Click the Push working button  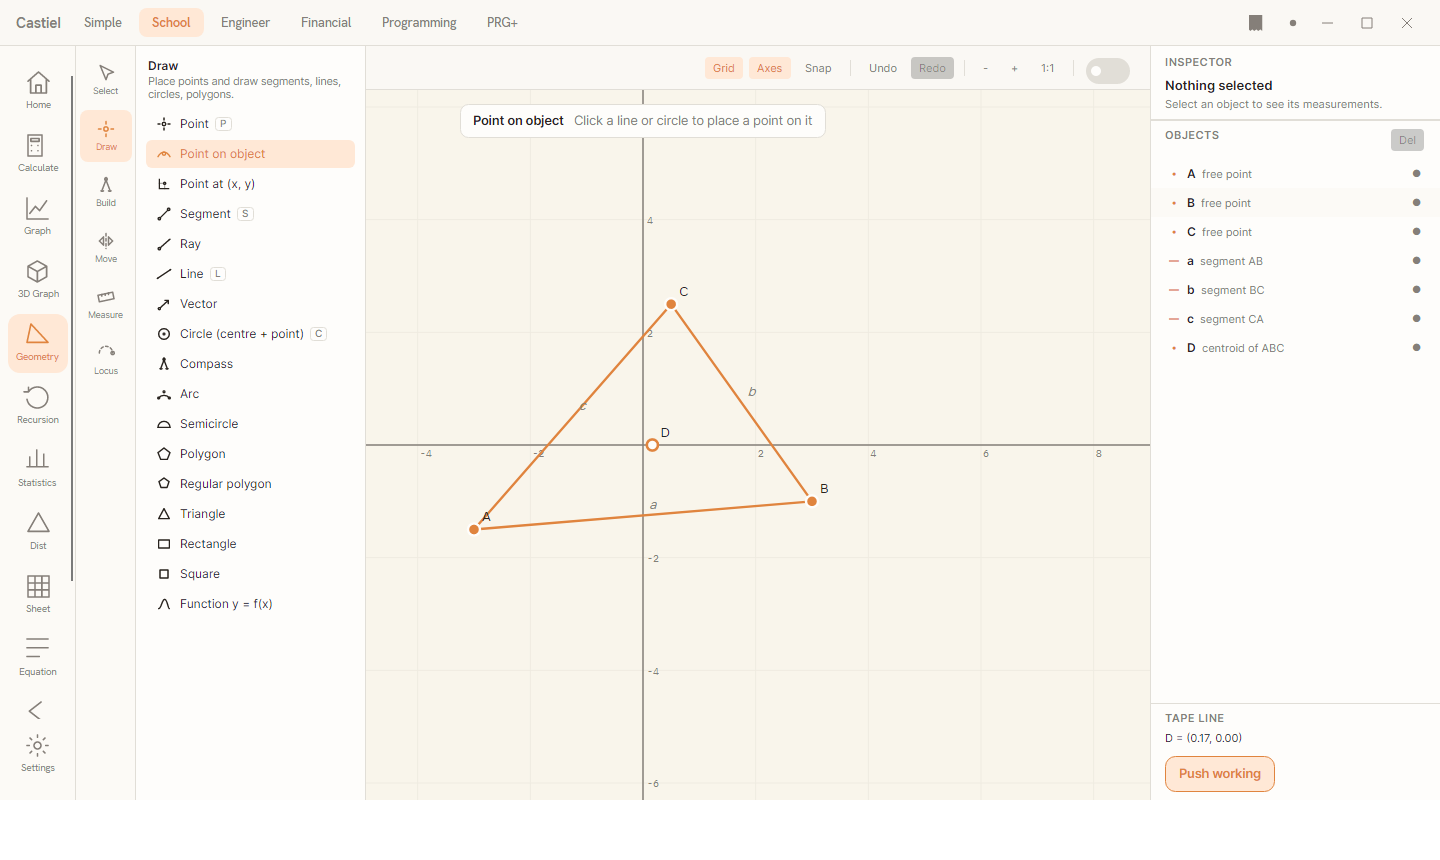[x=1220, y=774]
